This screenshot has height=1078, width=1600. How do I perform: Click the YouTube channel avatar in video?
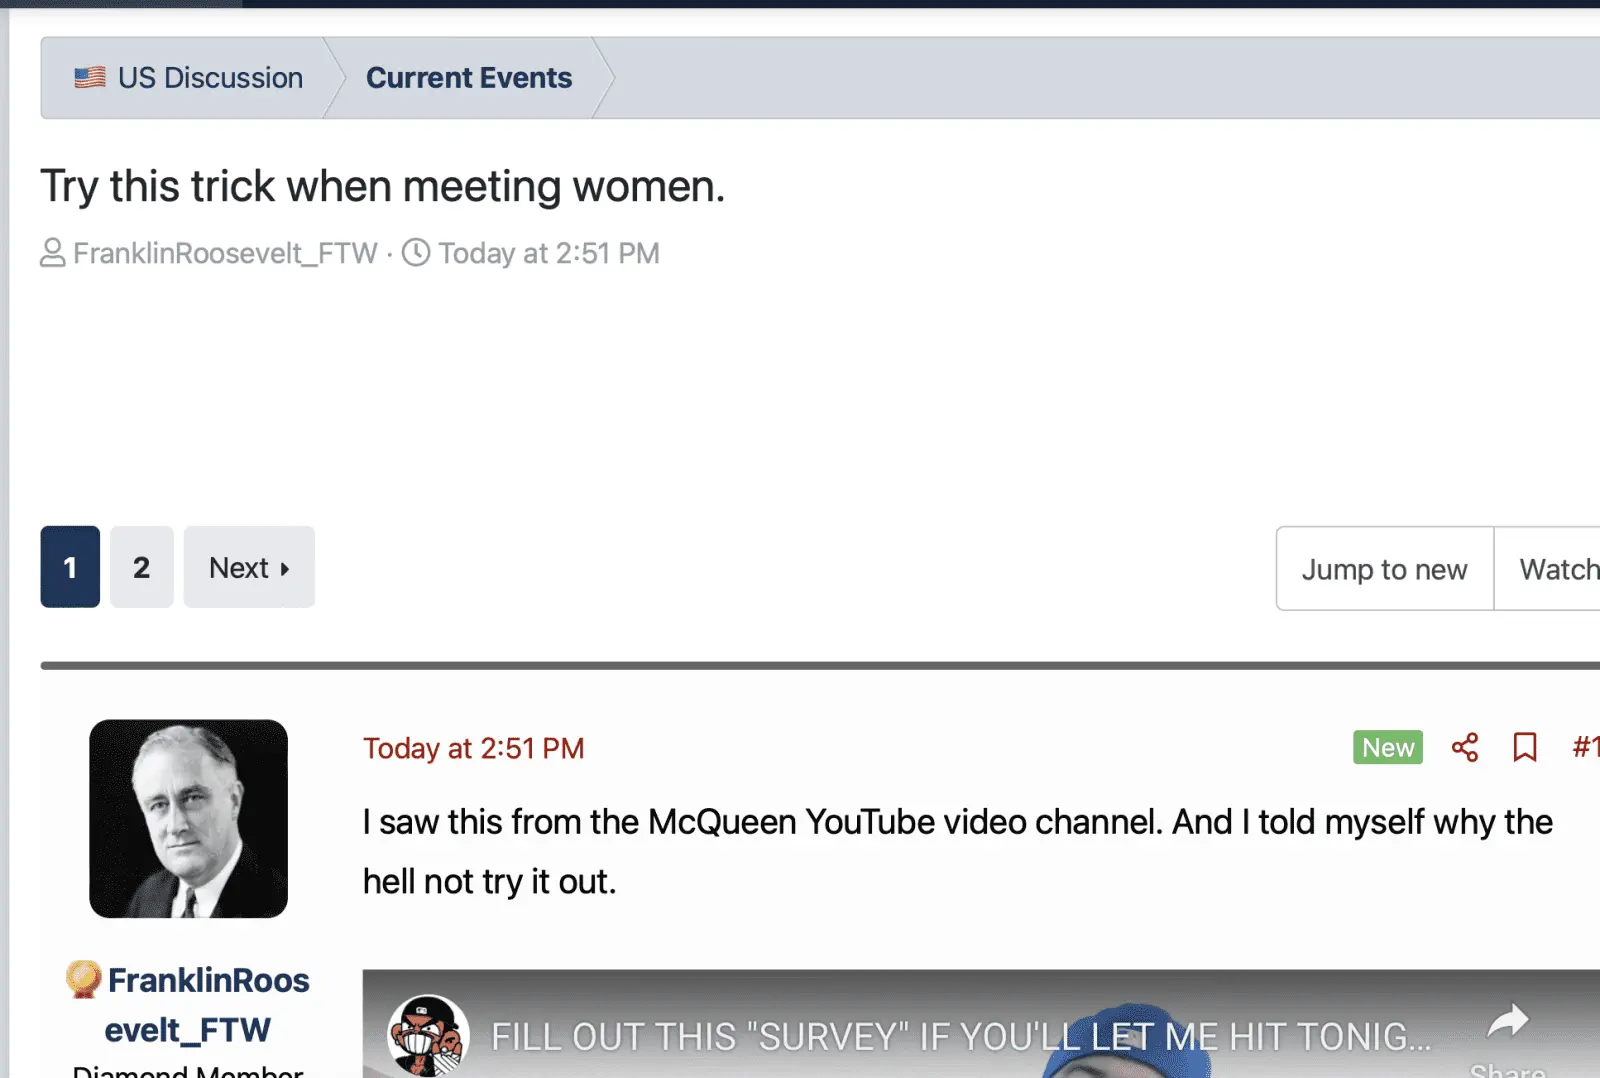428,1036
